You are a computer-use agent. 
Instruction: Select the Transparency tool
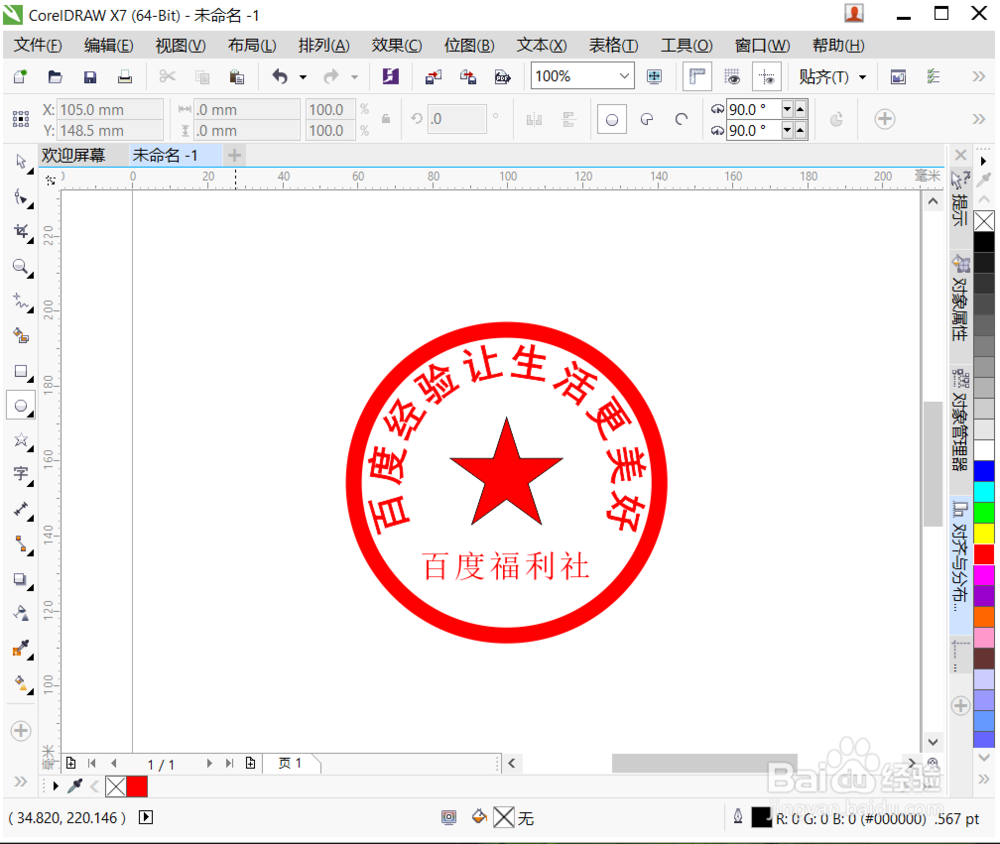point(21,614)
